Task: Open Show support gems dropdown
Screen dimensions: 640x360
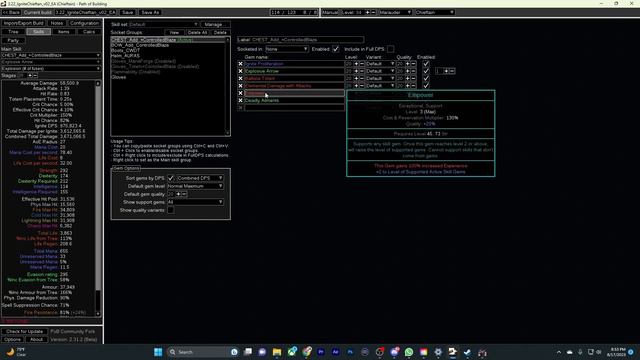Action: click(x=195, y=202)
